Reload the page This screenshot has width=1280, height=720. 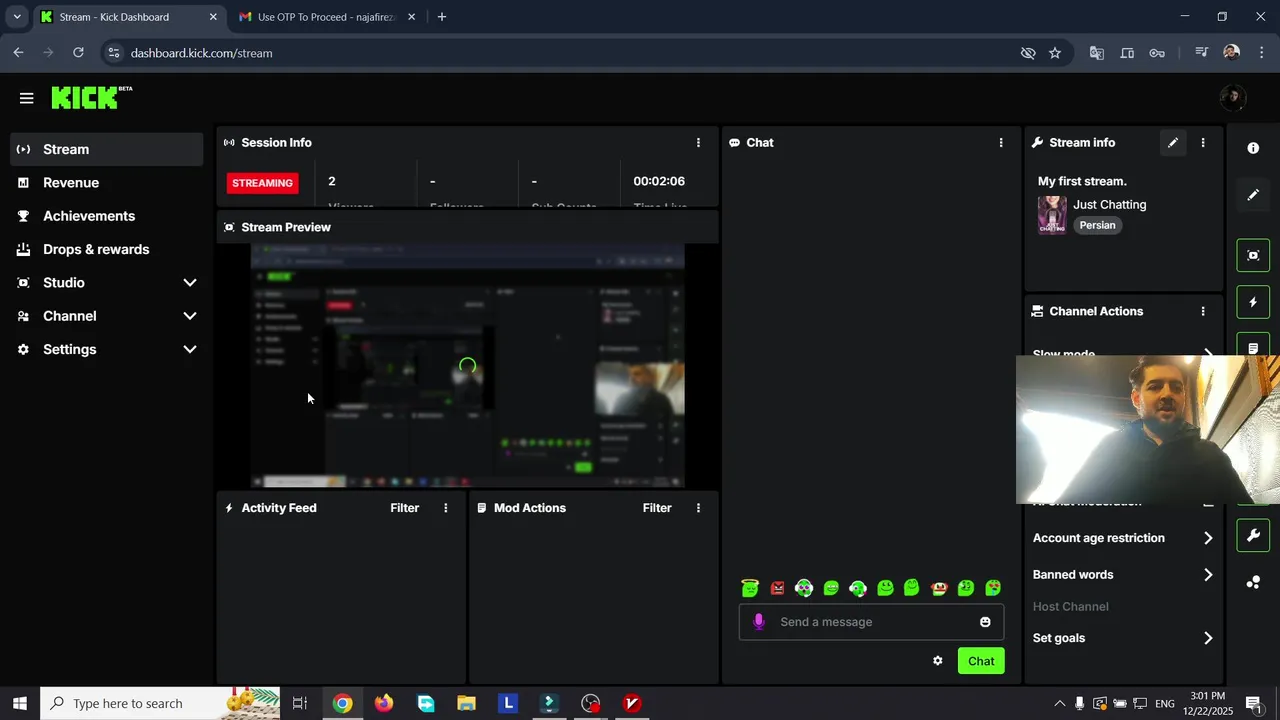coord(78,53)
